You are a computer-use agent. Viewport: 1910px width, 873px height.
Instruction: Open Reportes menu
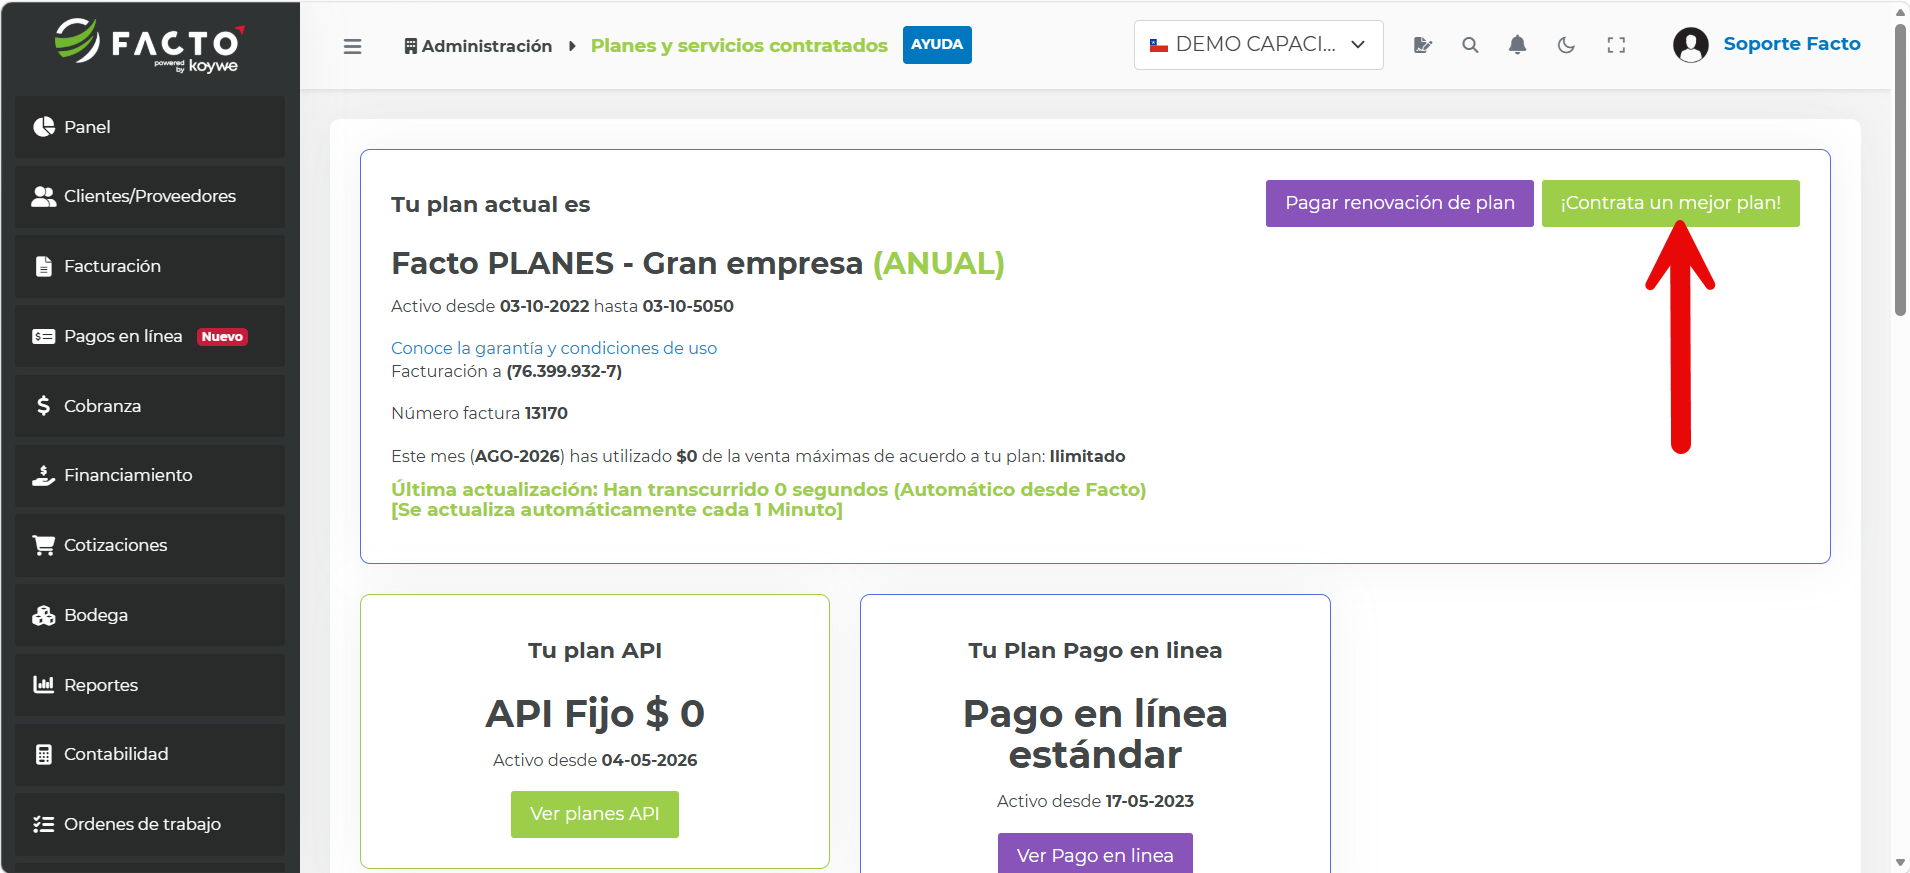[x=150, y=685]
